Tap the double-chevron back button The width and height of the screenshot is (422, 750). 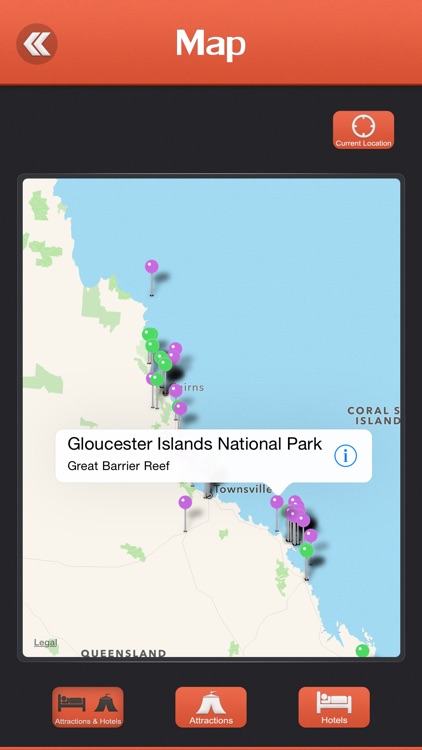[37, 44]
